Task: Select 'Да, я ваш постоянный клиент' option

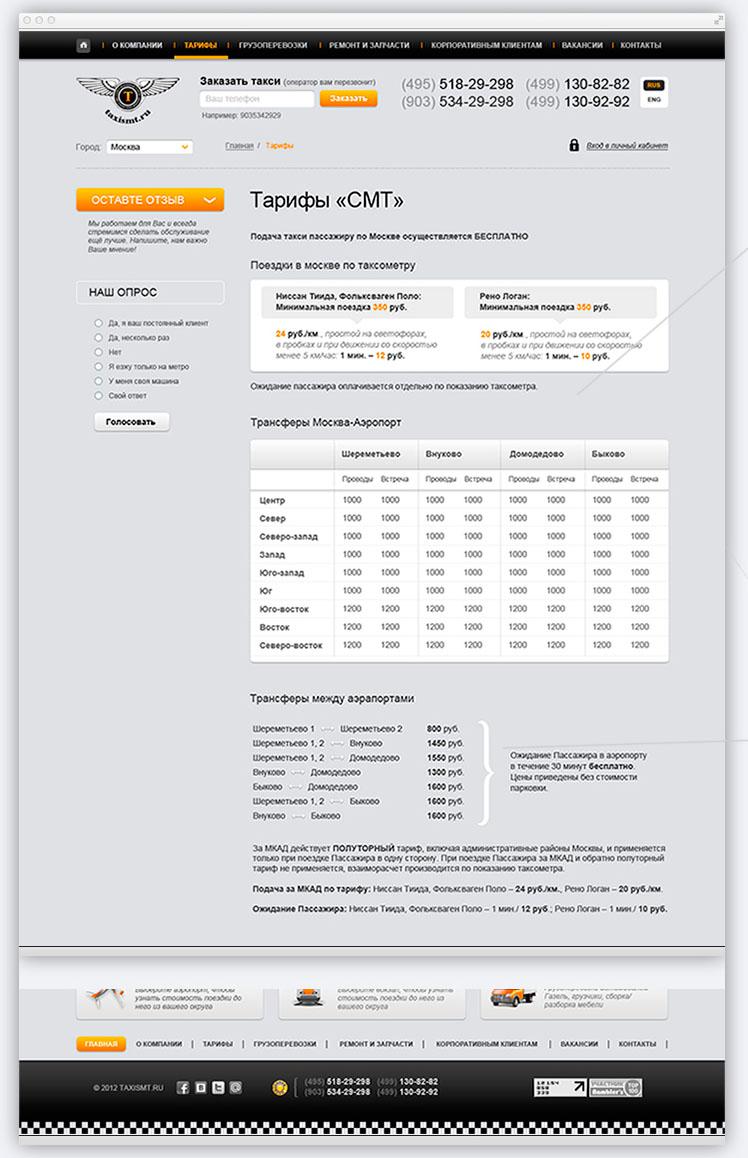Action: pos(98,323)
